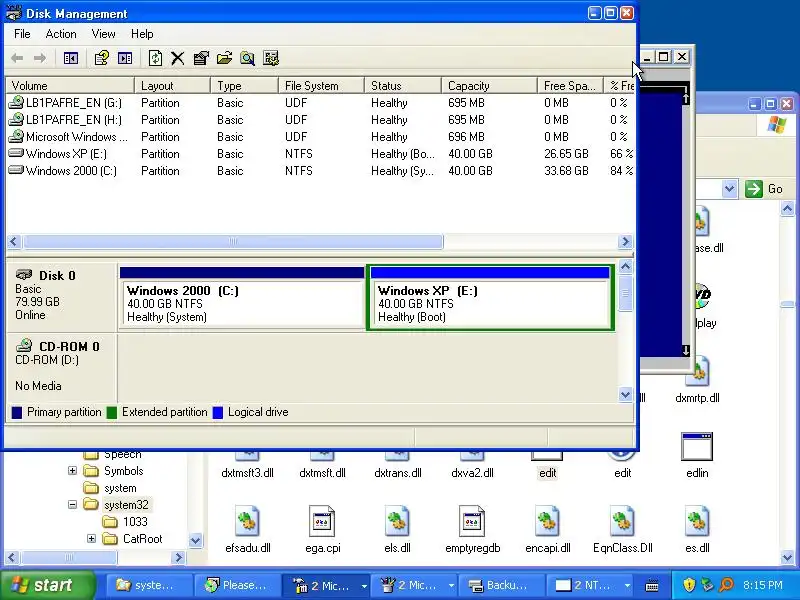Image resolution: width=800 pixels, height=600 pixels.
Task: Click the Go button in Explorer window
Action: (764, 189)
